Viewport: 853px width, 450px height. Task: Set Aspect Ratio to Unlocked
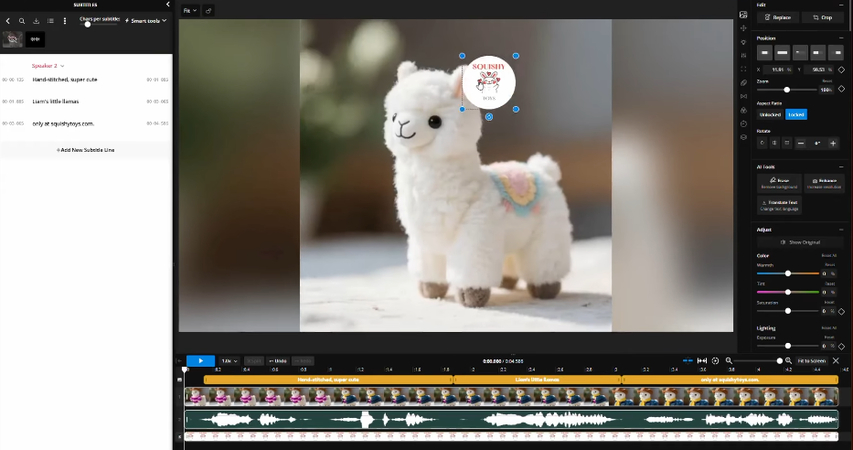click(770, 114)
